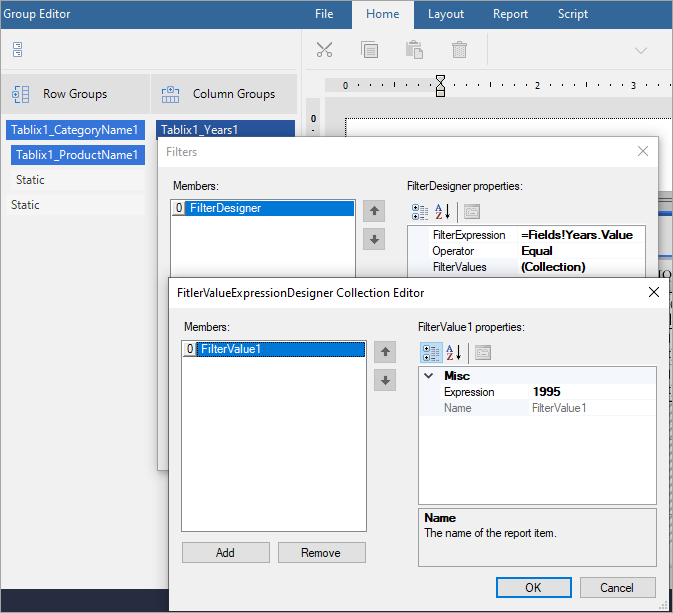The image size is (673, 613).
Task: Confirm with the OK button
Action: 534,587
